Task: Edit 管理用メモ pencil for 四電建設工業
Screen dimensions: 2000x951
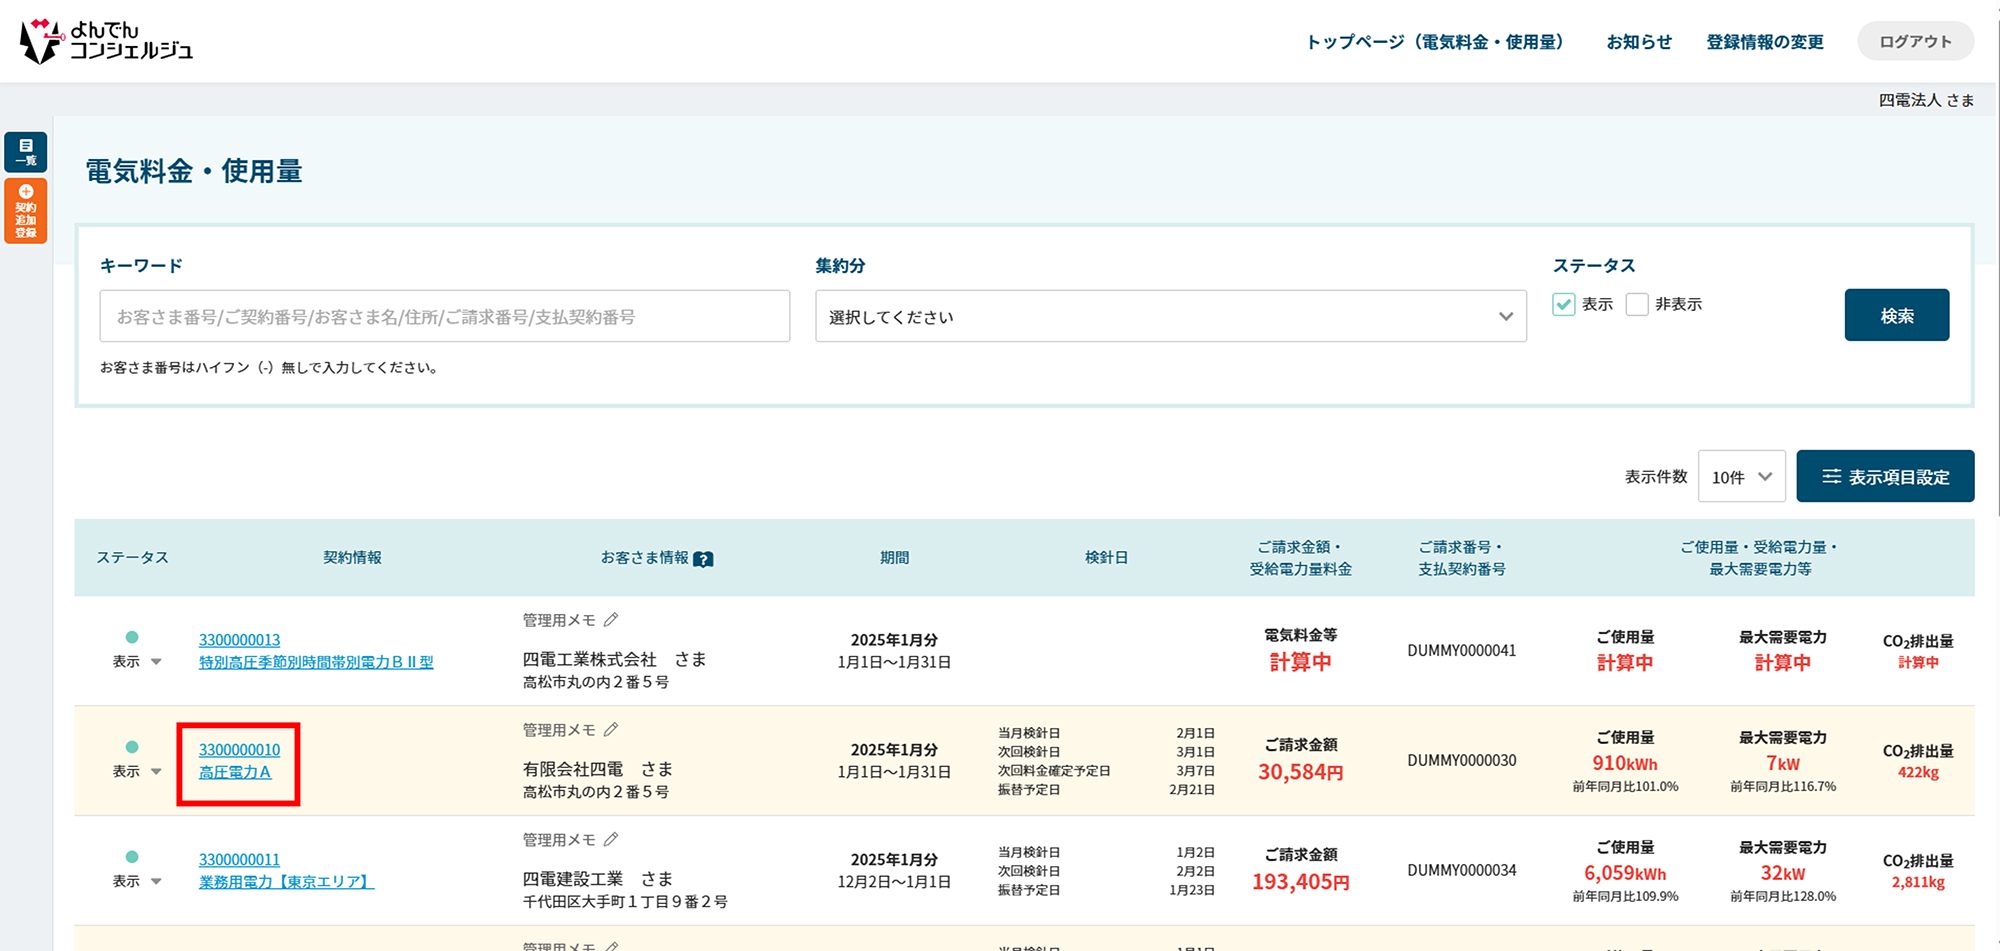Action: click(x=611, y=840)
